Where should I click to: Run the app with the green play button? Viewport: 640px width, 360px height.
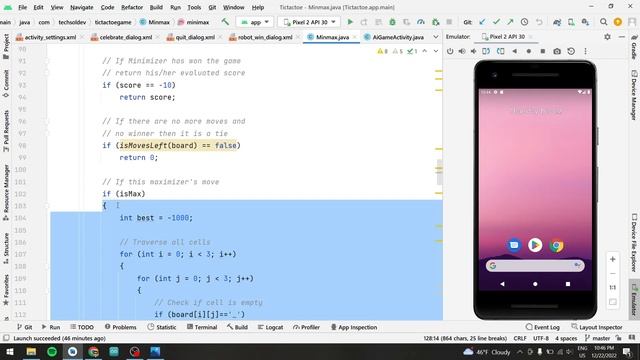pyautogui.click(x=350, y=22)
